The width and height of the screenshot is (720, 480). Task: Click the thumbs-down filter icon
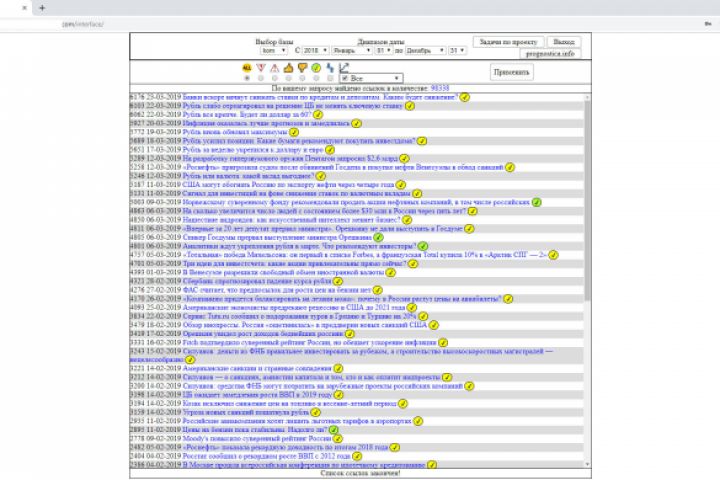[x=302, y=68]
